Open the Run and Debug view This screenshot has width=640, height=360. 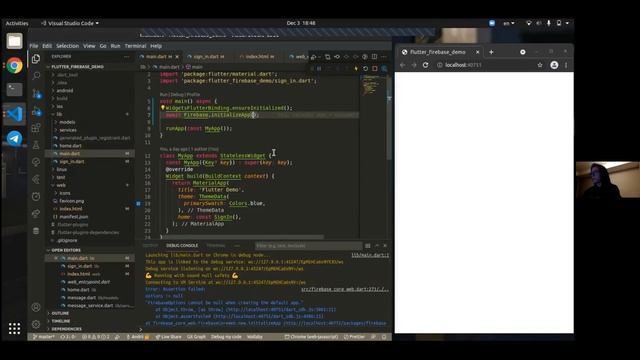click(x=36, y=111)
